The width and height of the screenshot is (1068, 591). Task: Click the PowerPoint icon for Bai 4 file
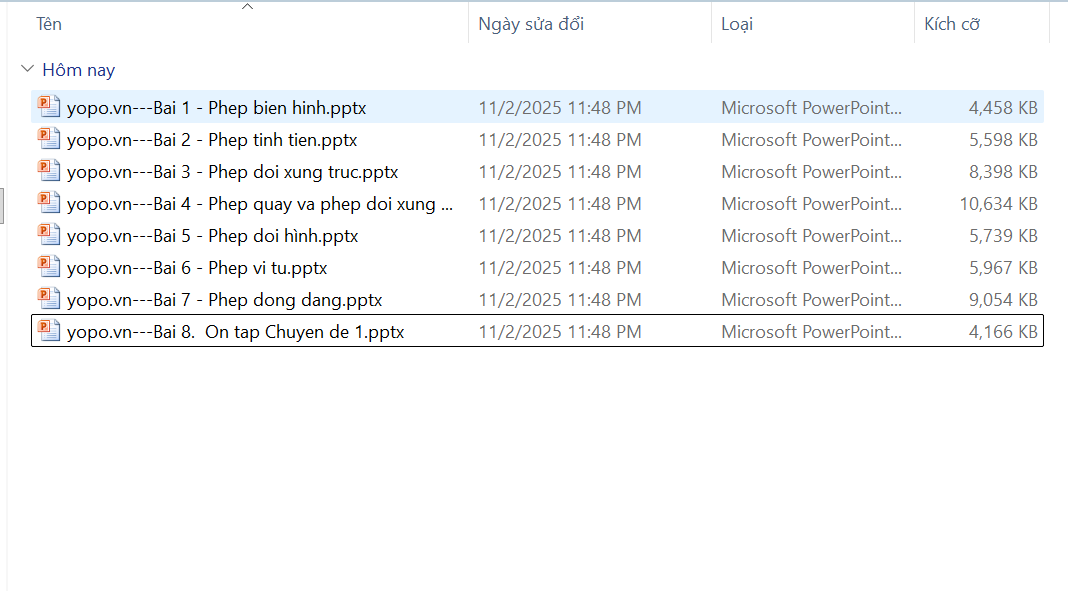coord(49,203)
